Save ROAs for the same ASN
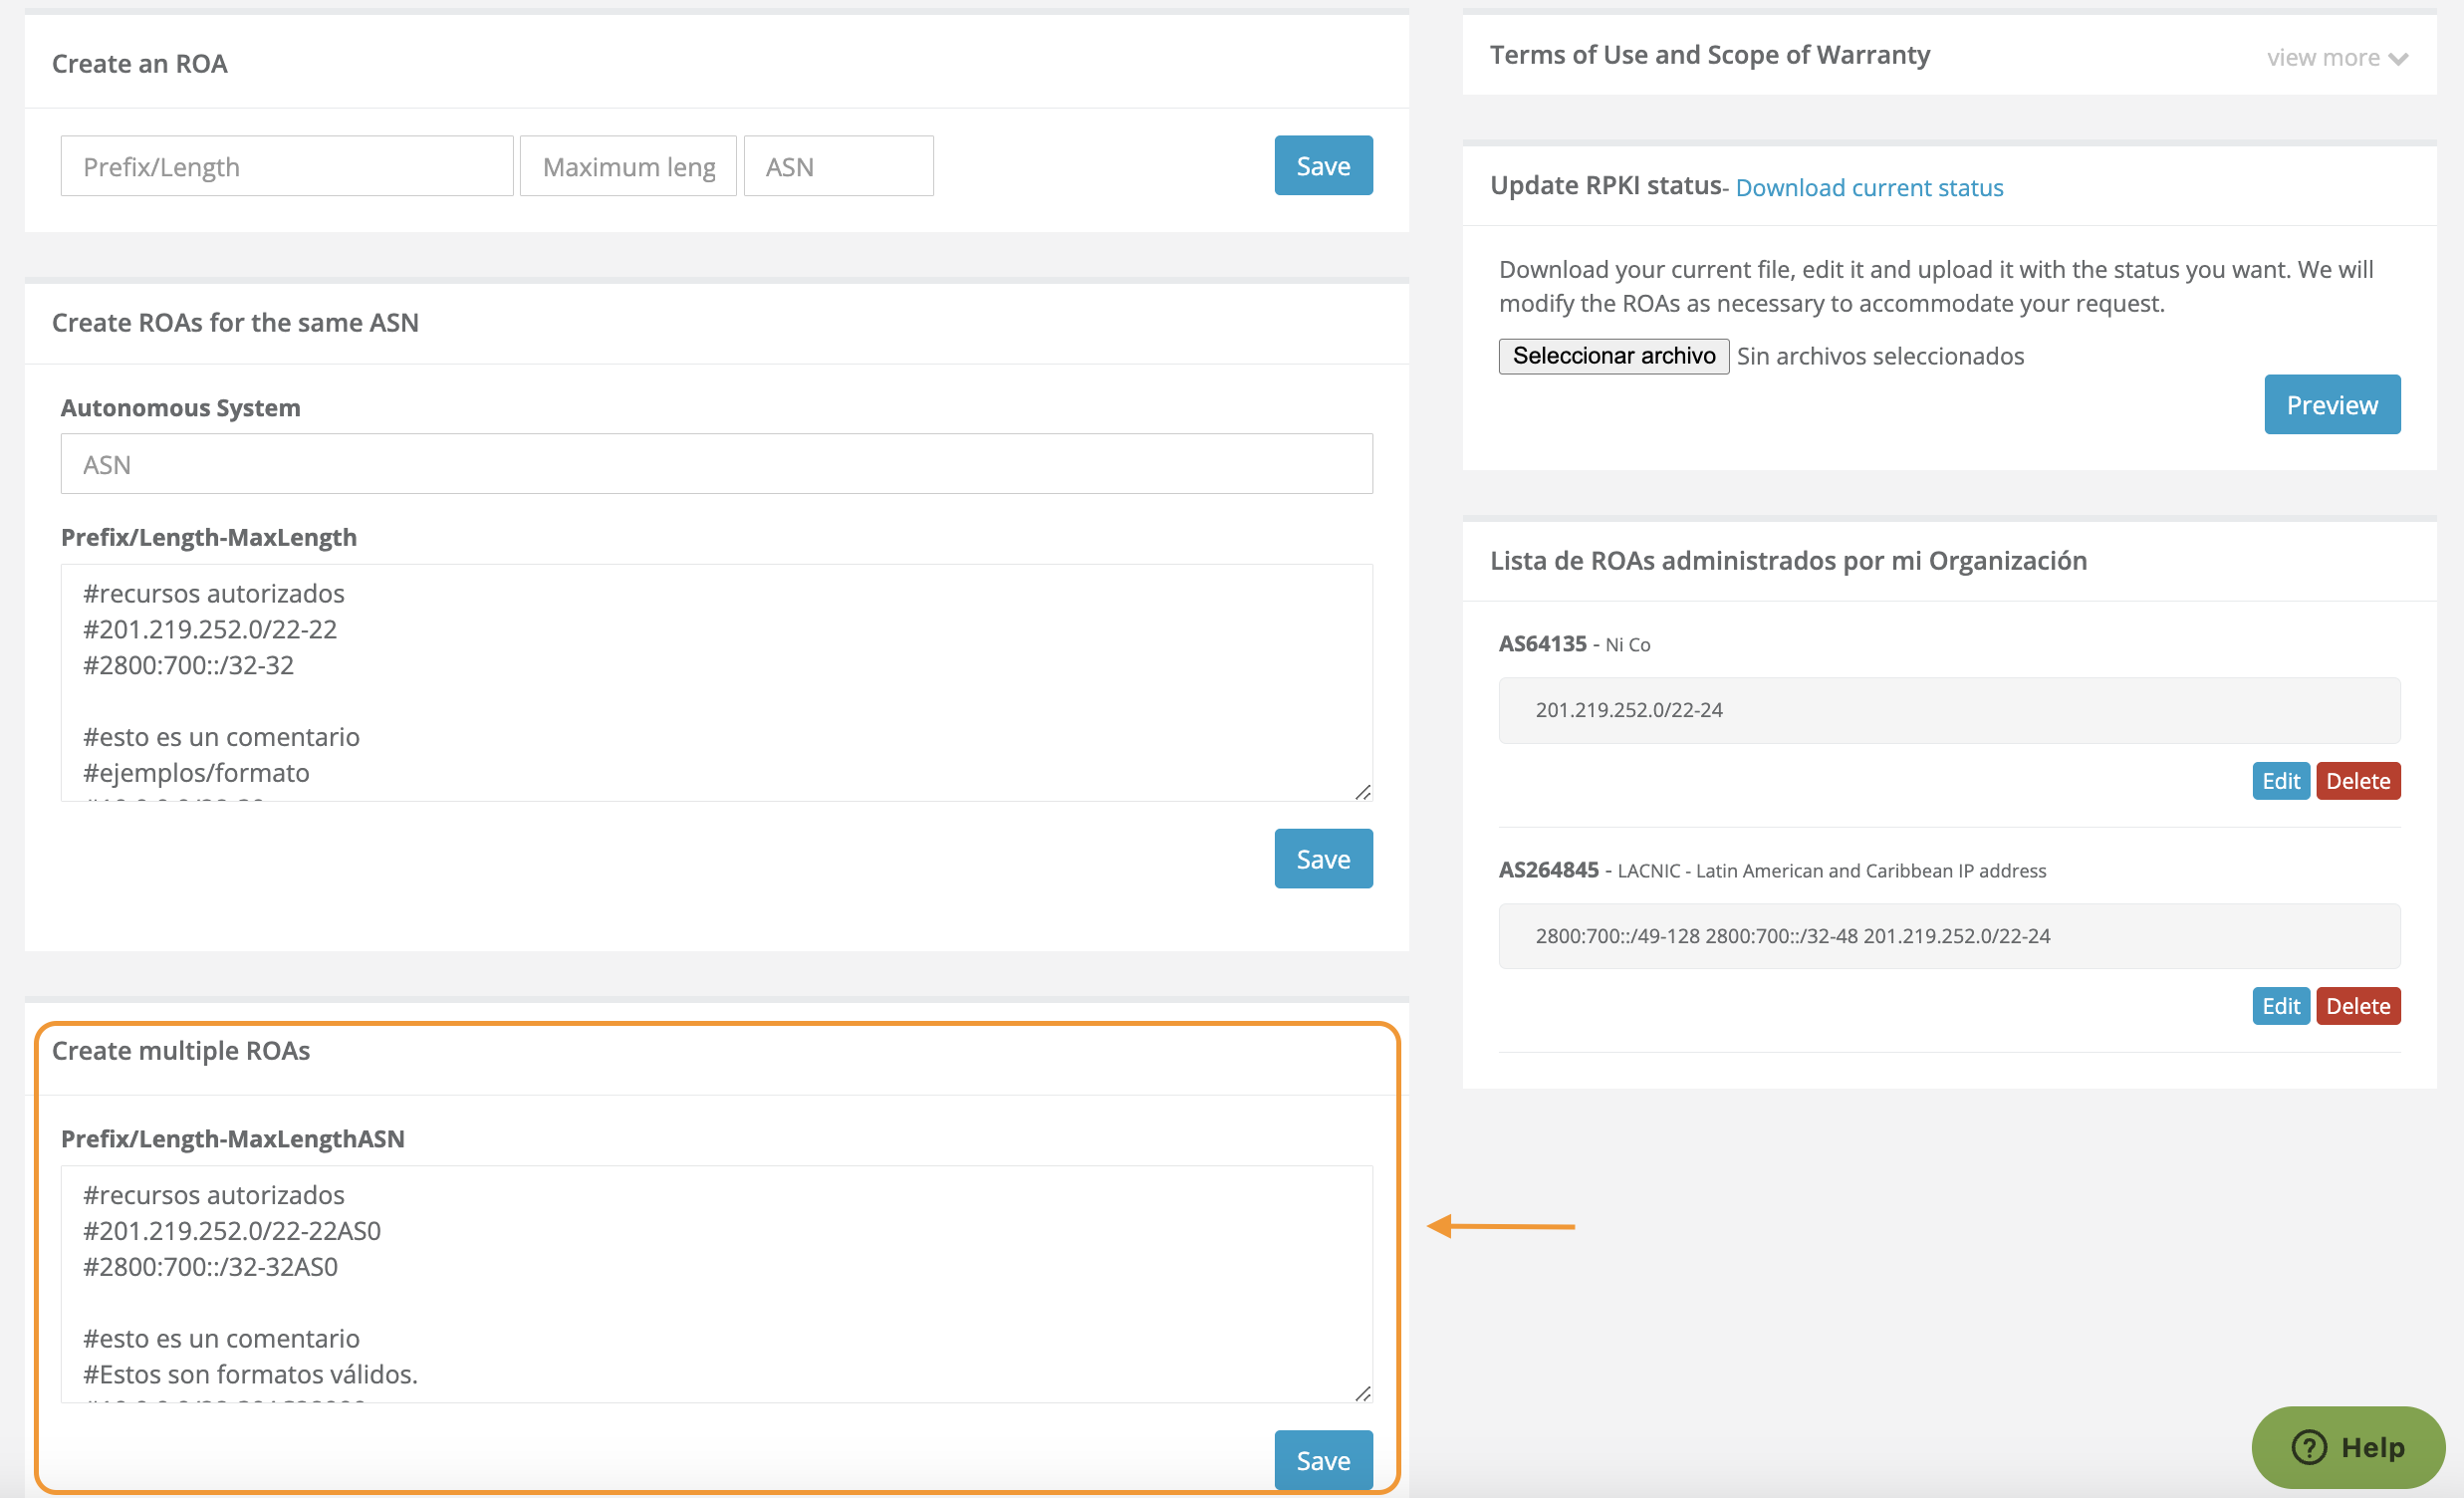This screenshot has height=1498, width=2464. coord(1322,859)
